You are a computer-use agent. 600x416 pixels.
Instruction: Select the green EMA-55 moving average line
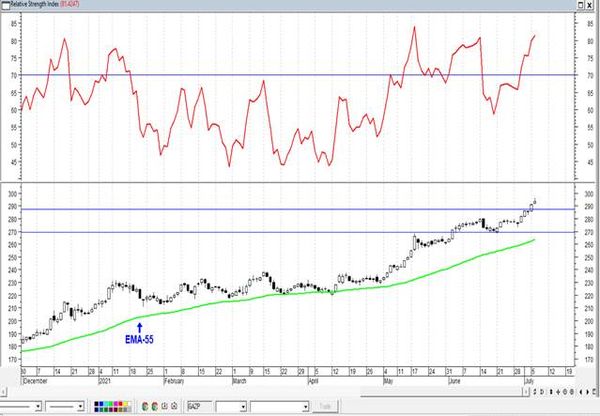tap(300, 290)
